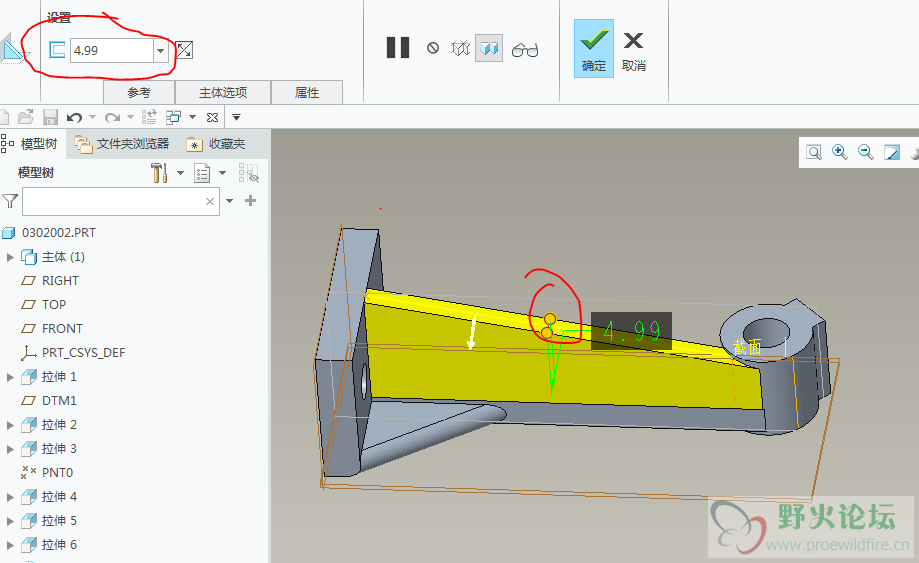Click the thickness icon beside the value field

click(57, 50)
